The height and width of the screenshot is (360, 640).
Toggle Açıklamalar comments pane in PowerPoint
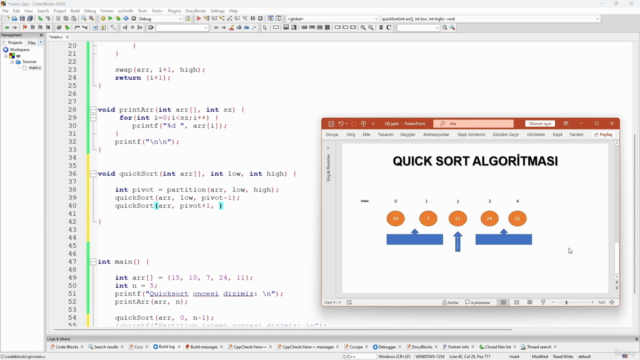(478, 302)
